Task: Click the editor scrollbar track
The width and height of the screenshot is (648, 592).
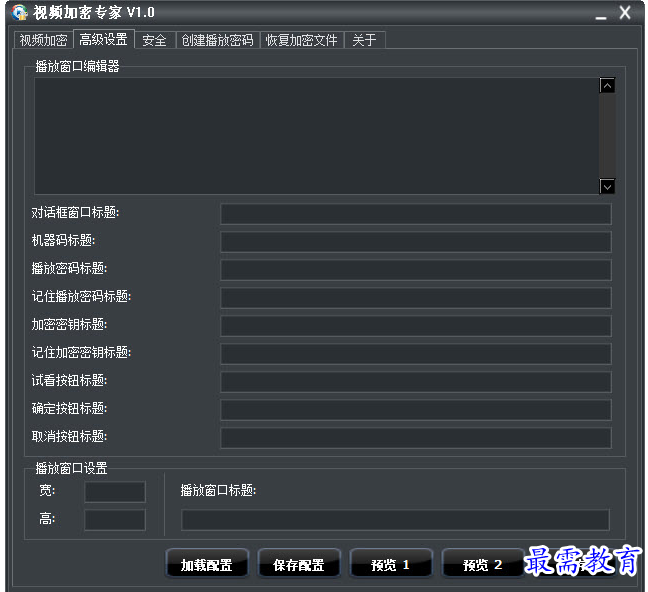Action: (x=607, y=136)
